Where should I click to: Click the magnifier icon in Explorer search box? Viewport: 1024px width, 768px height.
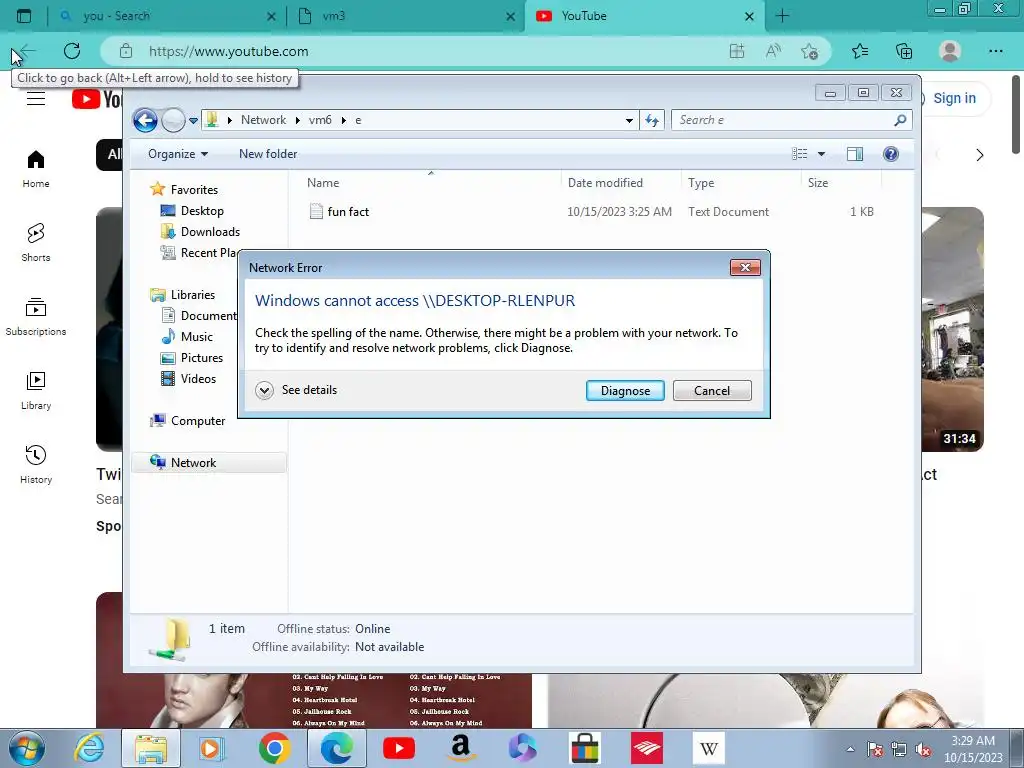[x=900, y=120]
